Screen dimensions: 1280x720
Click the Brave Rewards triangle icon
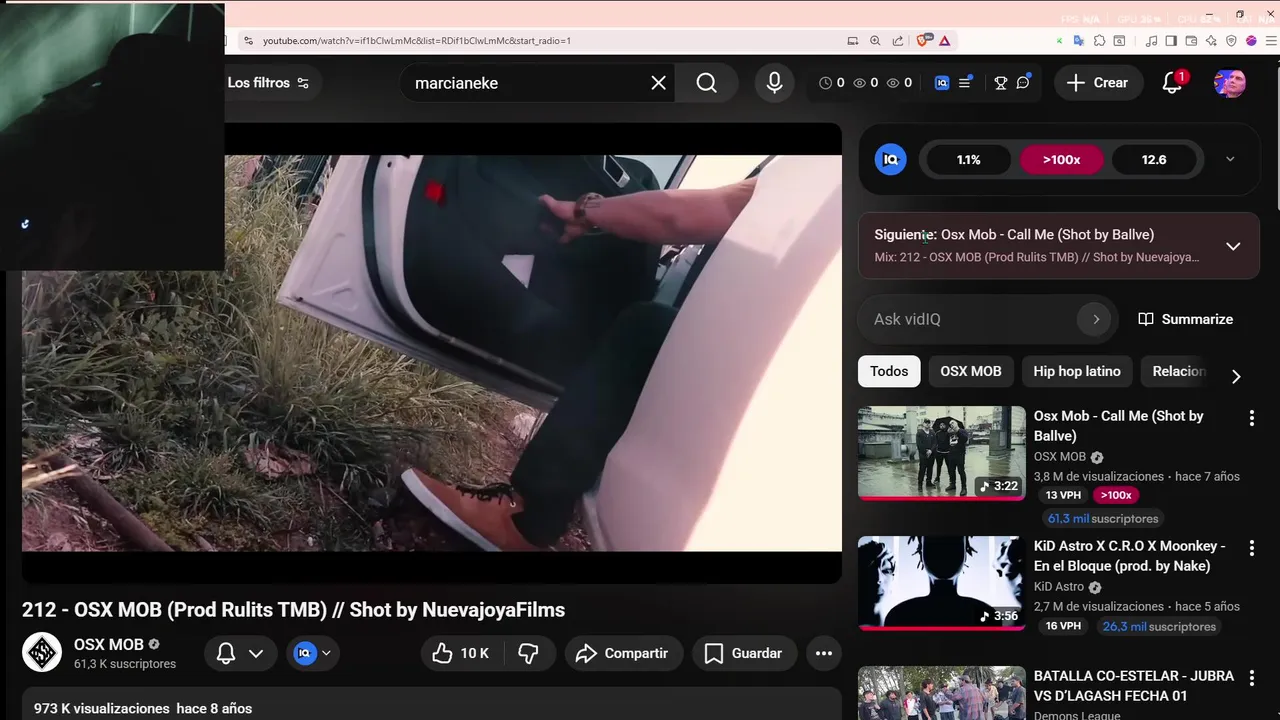click(944, 41)
